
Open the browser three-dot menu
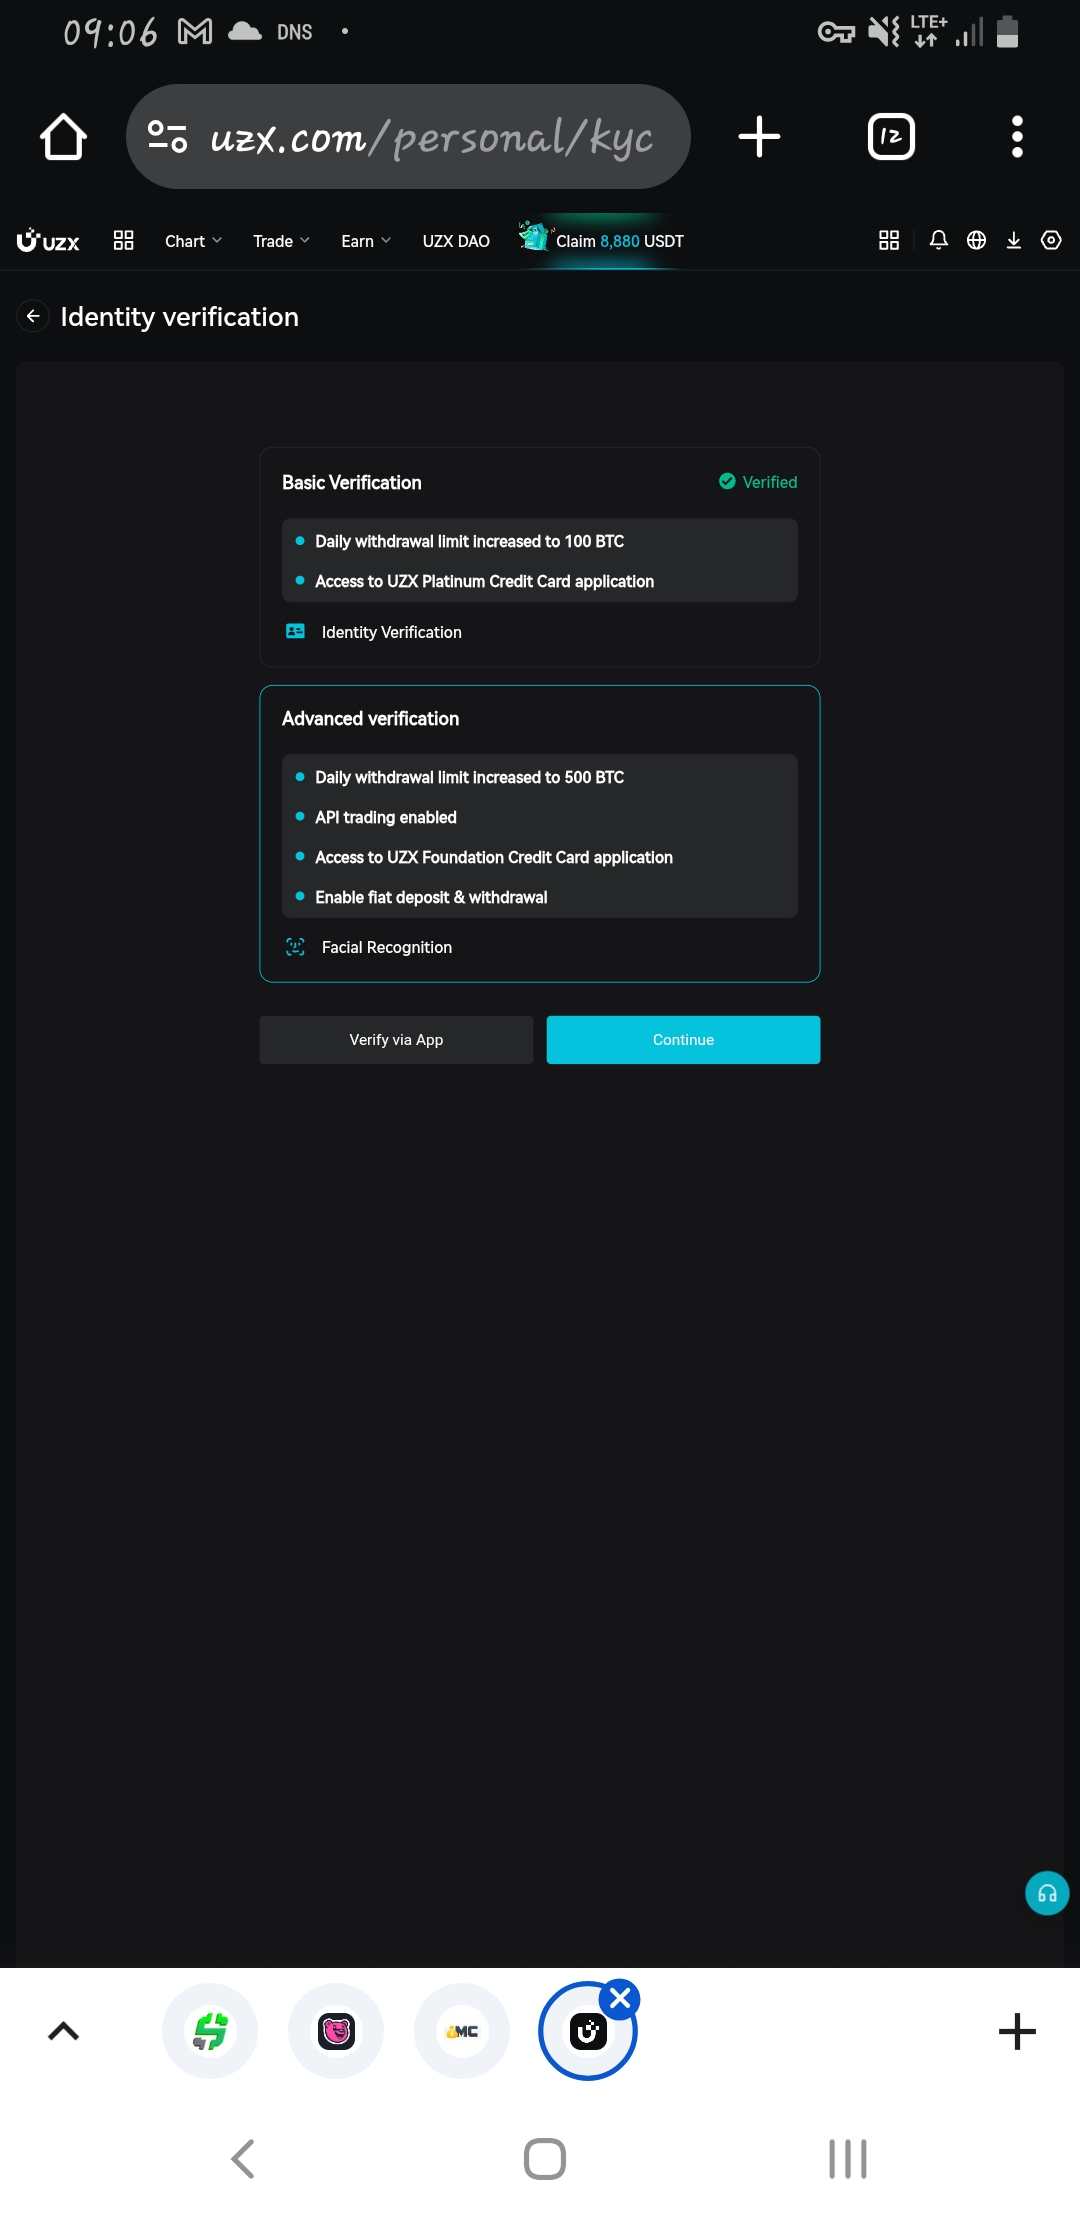click(1017, 137)
